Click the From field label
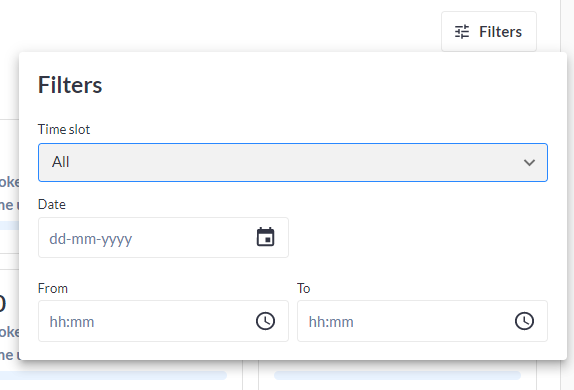 click(x=53, y=289)
